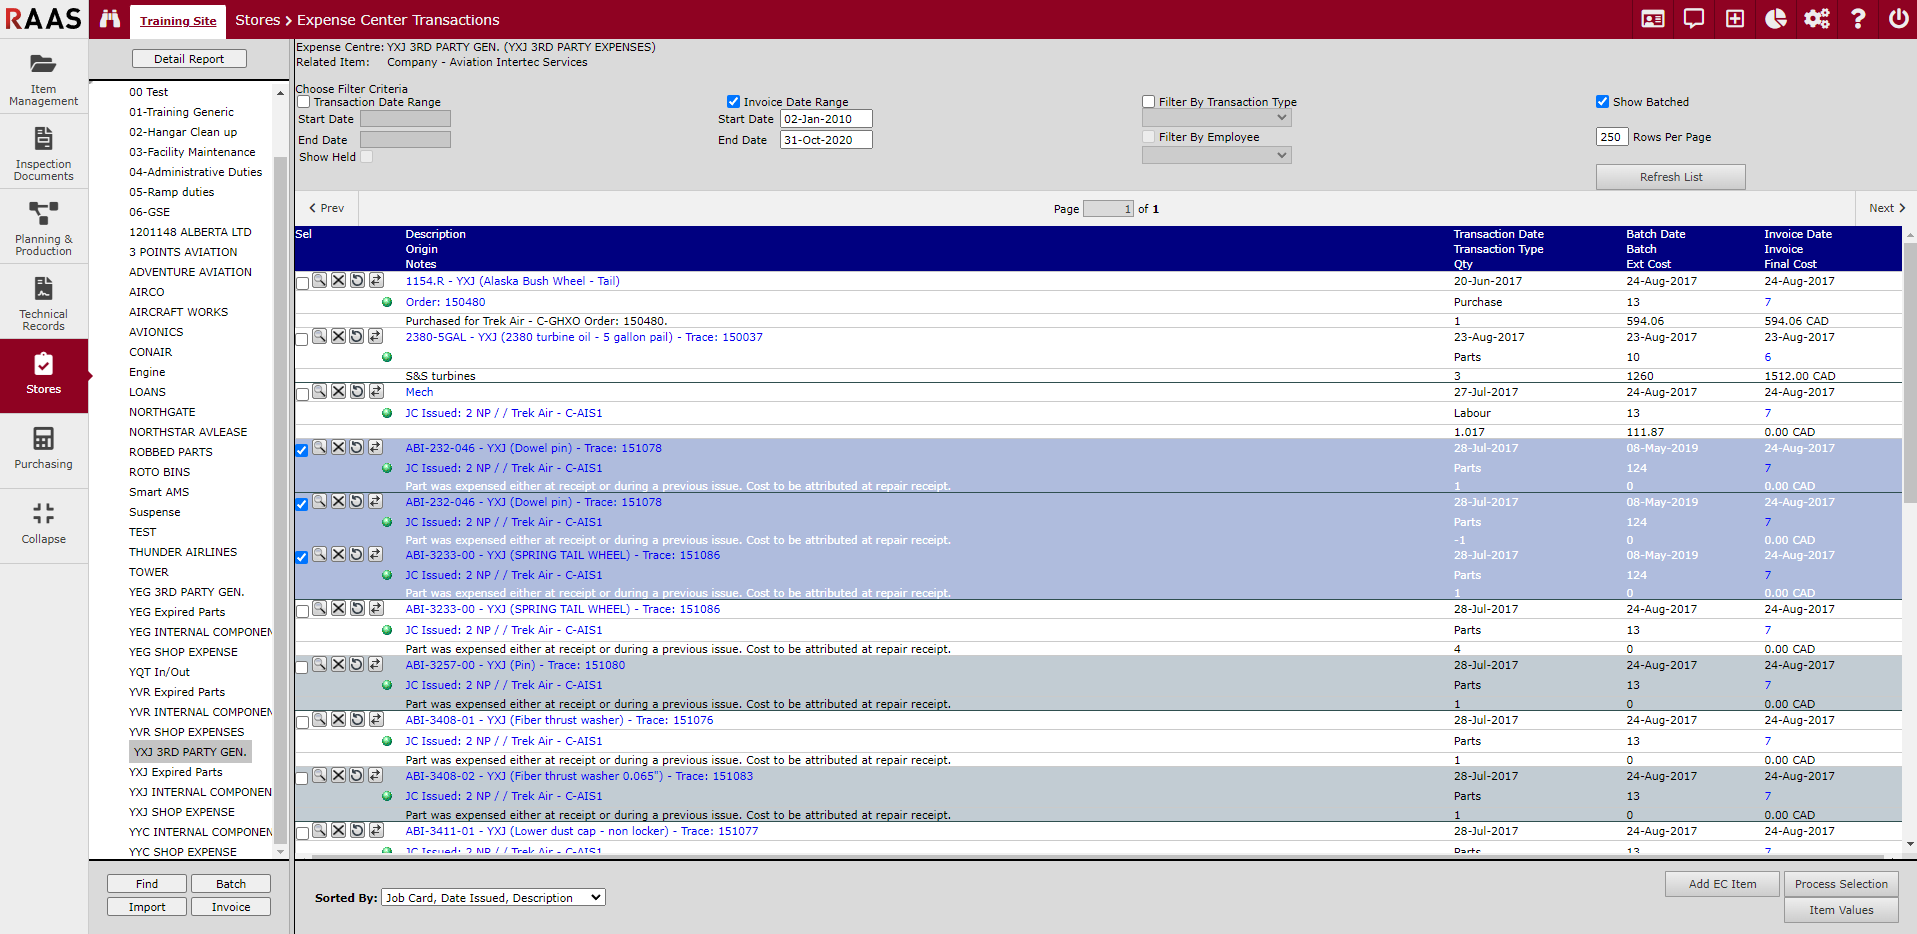Select YXJ SHOP EXPENSE centre
1917x934 pixels.
182,812
